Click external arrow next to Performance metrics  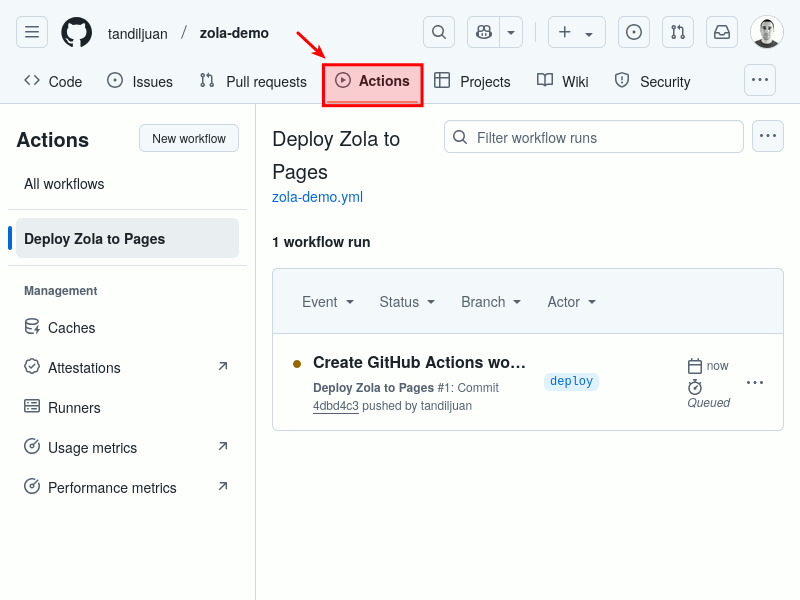(223, 486)
